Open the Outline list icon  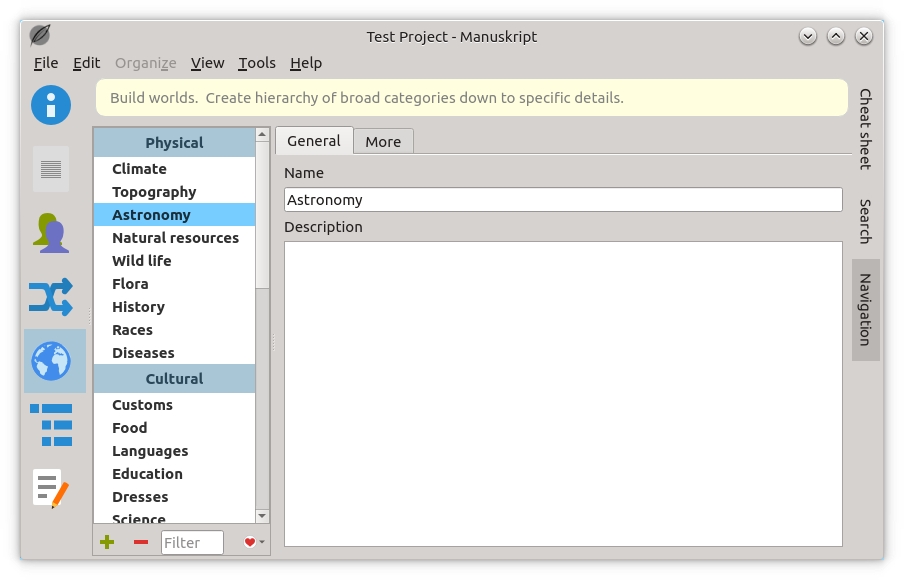(51, 425)
